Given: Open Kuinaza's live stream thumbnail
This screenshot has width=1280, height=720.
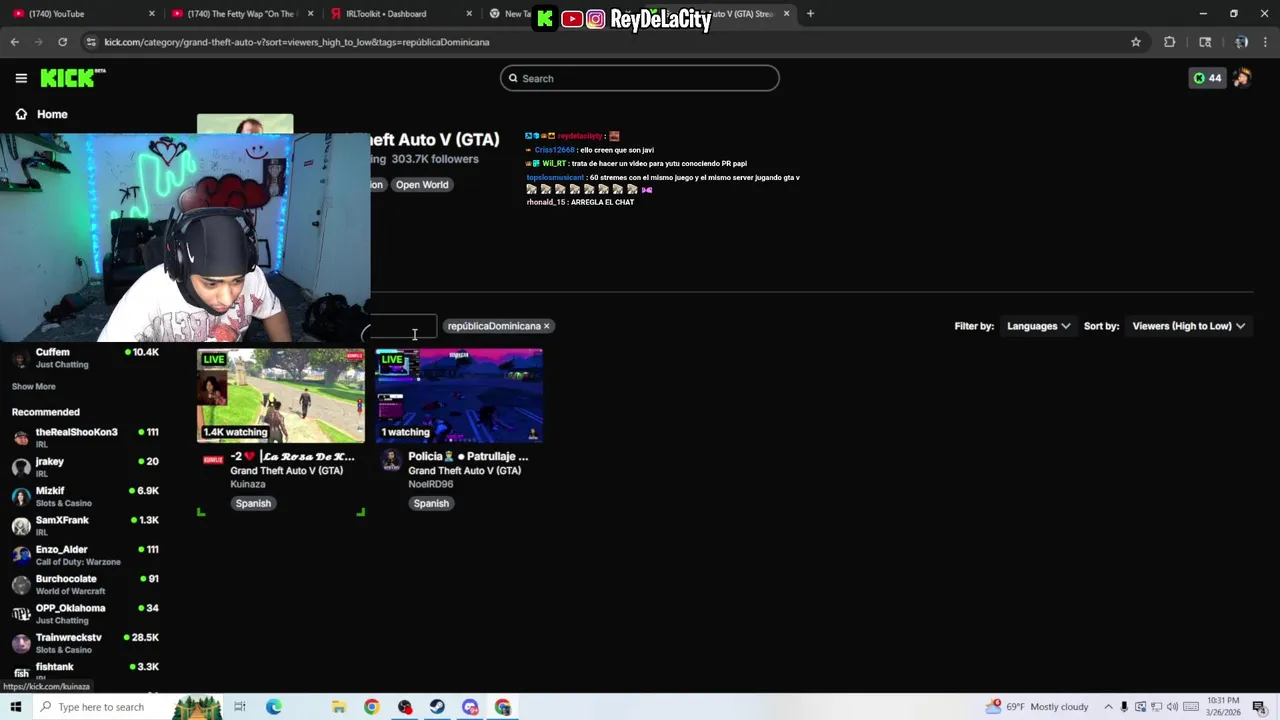Looking at the screenshot, I should (281, 396).
